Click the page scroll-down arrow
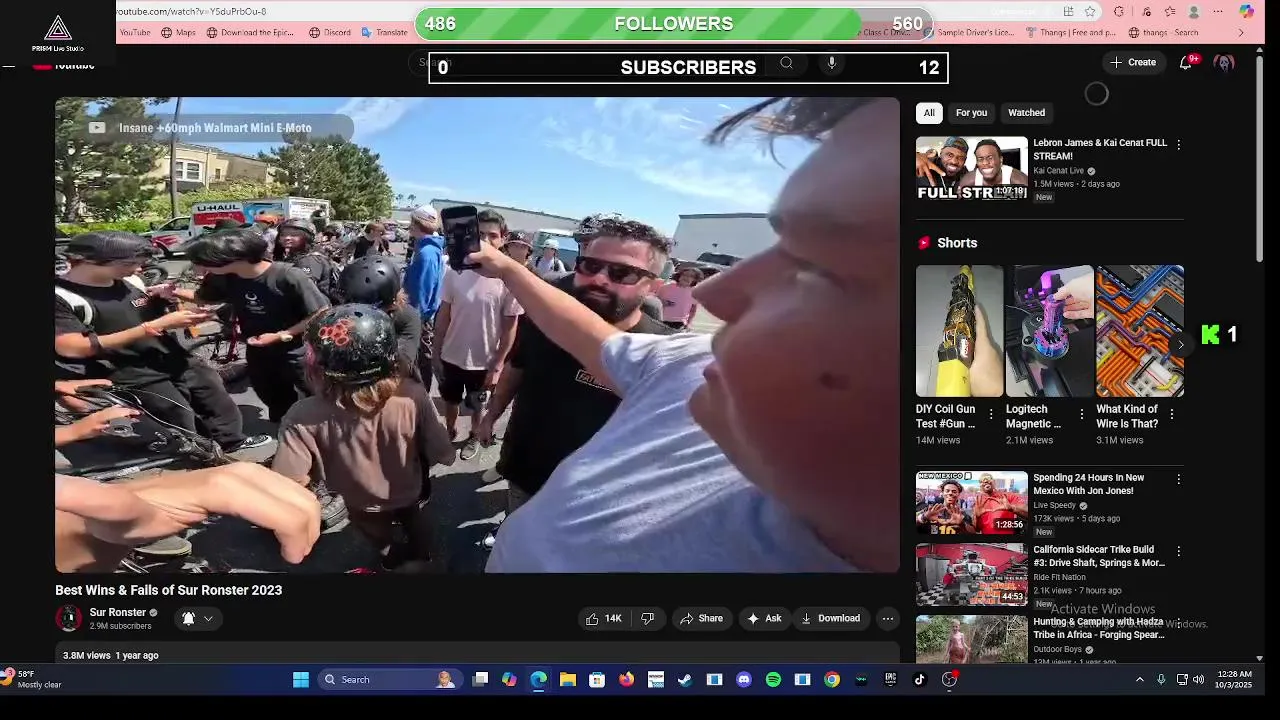The height and width of the screenshot is (720, 1280). tap(1259, 658)
